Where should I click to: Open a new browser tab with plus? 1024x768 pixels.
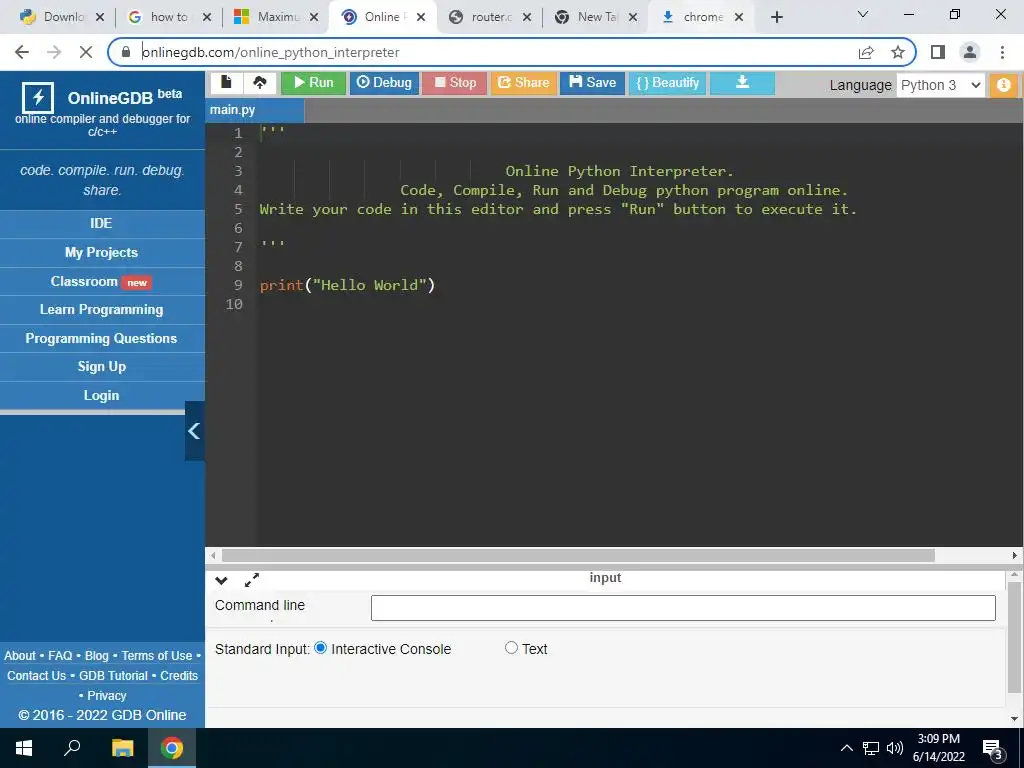click(x=776, y=18)
